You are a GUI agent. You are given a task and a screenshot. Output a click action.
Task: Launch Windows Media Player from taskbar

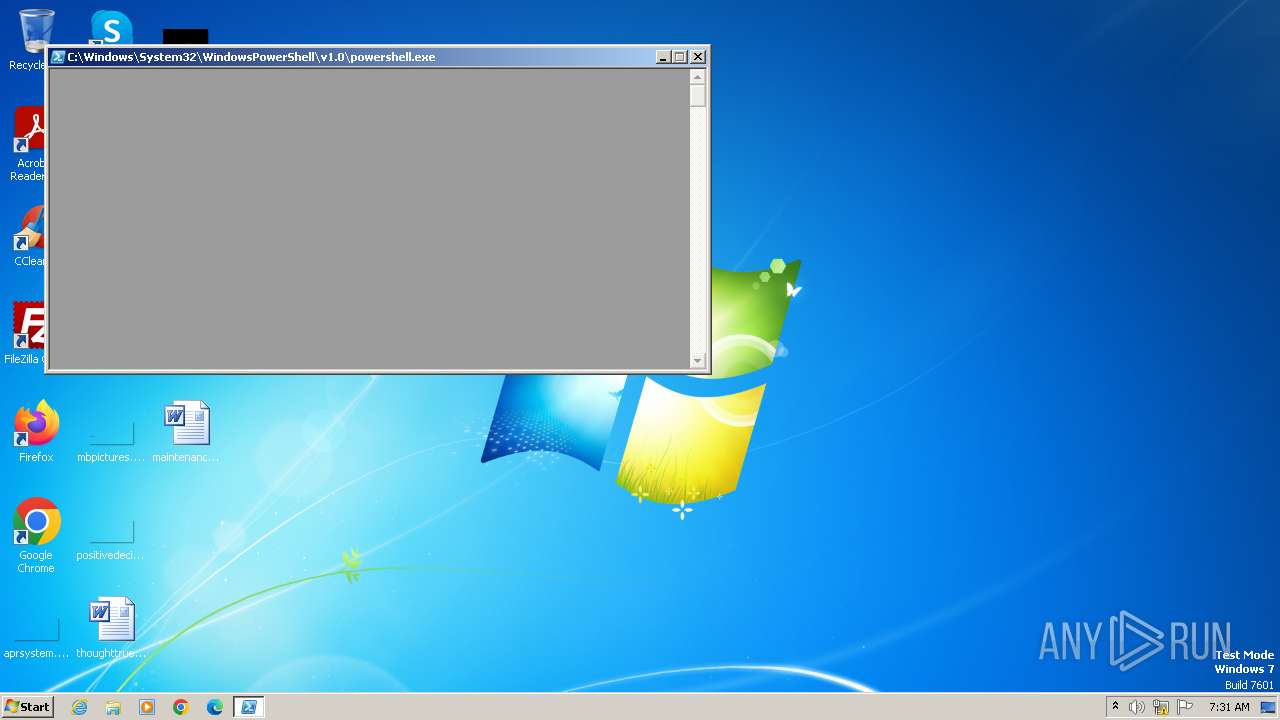pyautogui.click(x=147, y=707)
